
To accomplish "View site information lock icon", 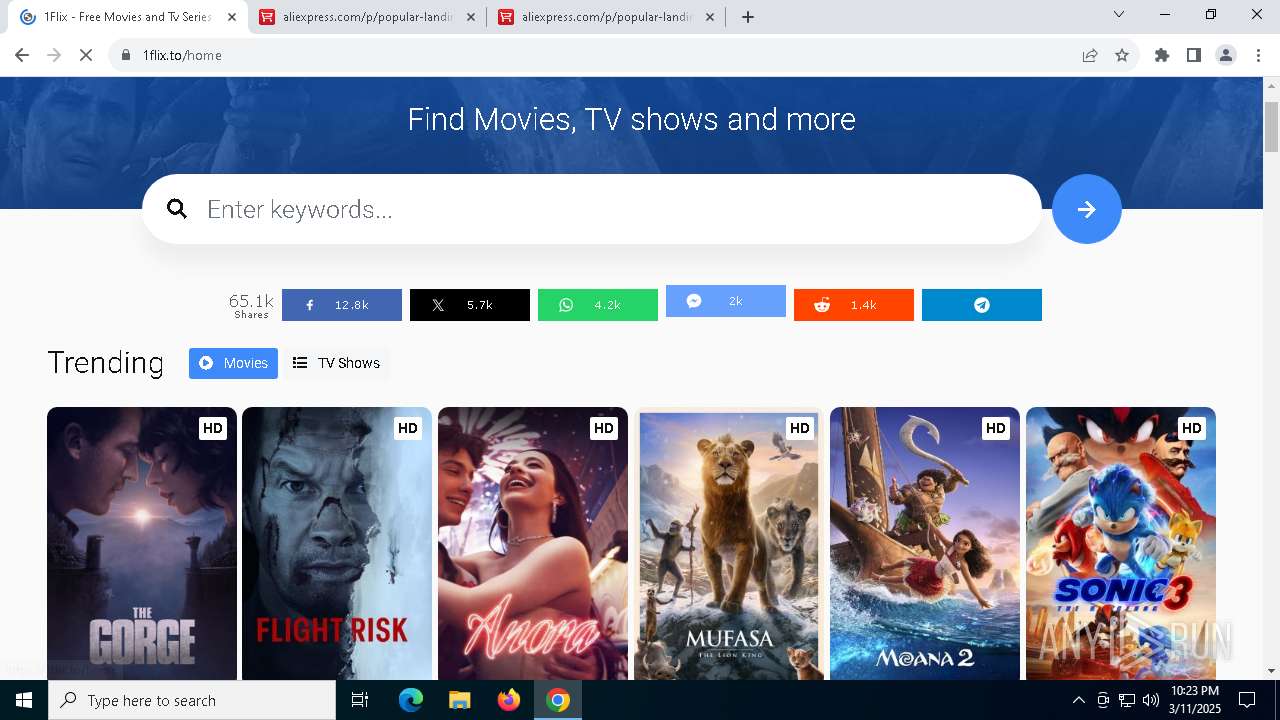I will click(126, 55).
